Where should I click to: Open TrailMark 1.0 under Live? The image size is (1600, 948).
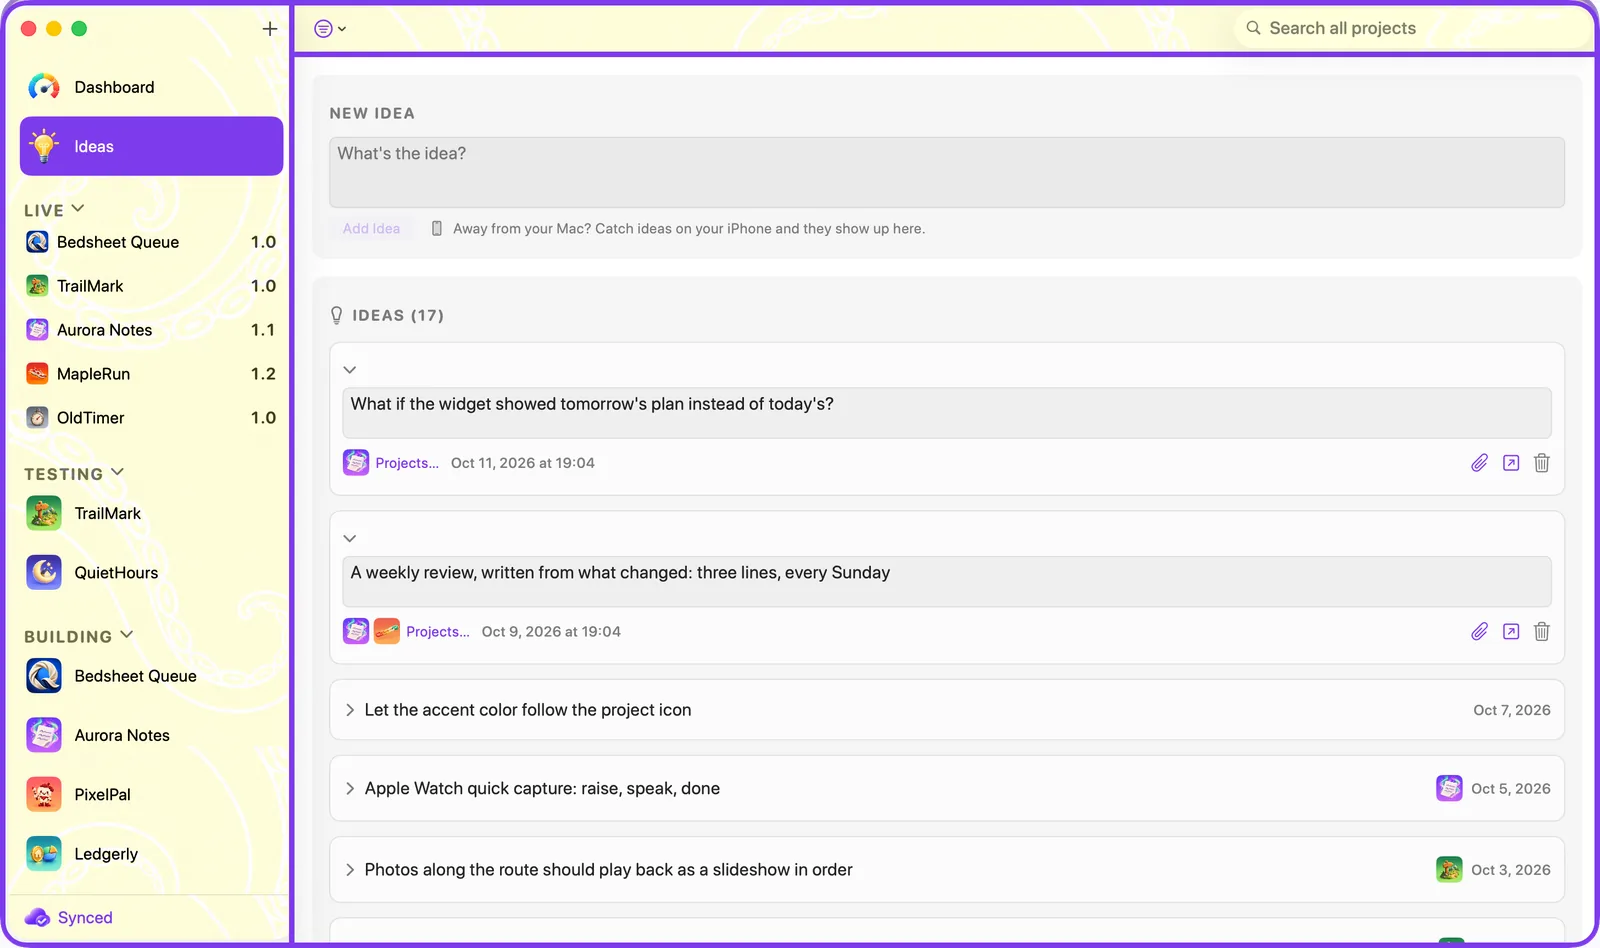click(x=151, y=286)
